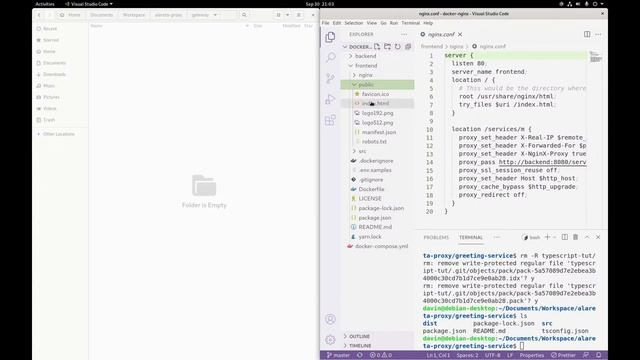Click Prettier in the status bar
The height and width of the screenshot is (360, 640).
pos(563,355)
